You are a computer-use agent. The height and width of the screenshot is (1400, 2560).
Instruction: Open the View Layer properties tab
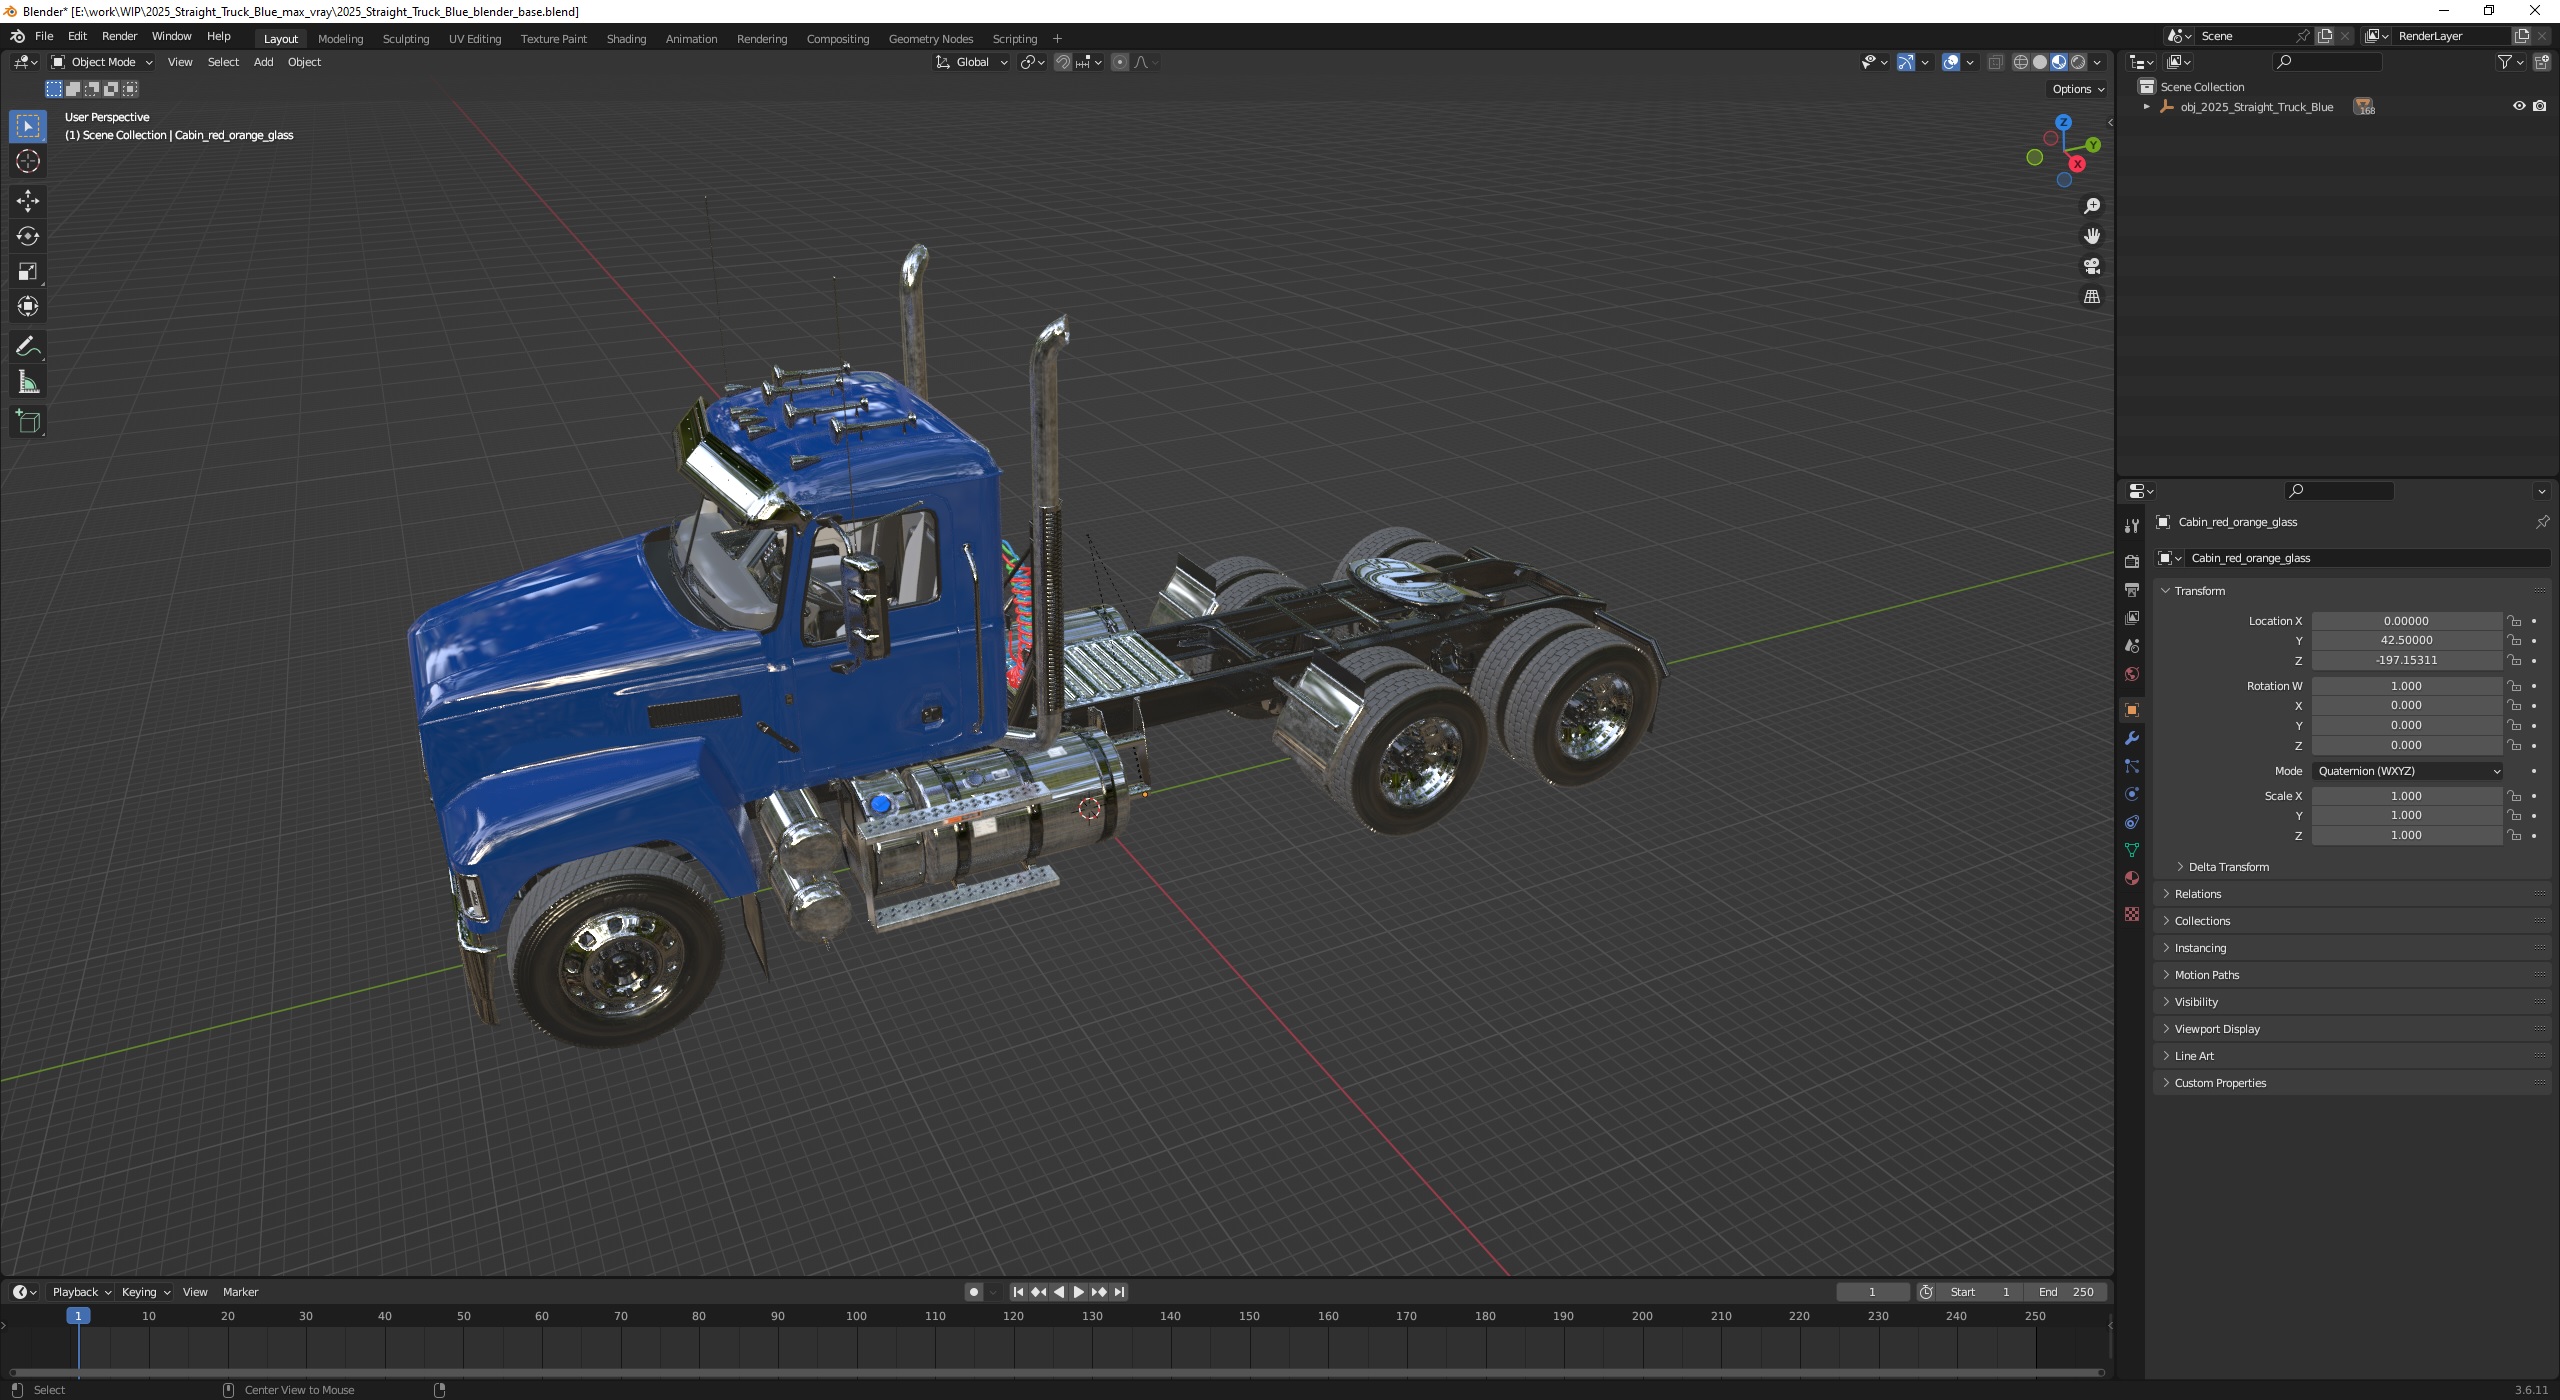pyautogui.click(x=2132, y=618)
